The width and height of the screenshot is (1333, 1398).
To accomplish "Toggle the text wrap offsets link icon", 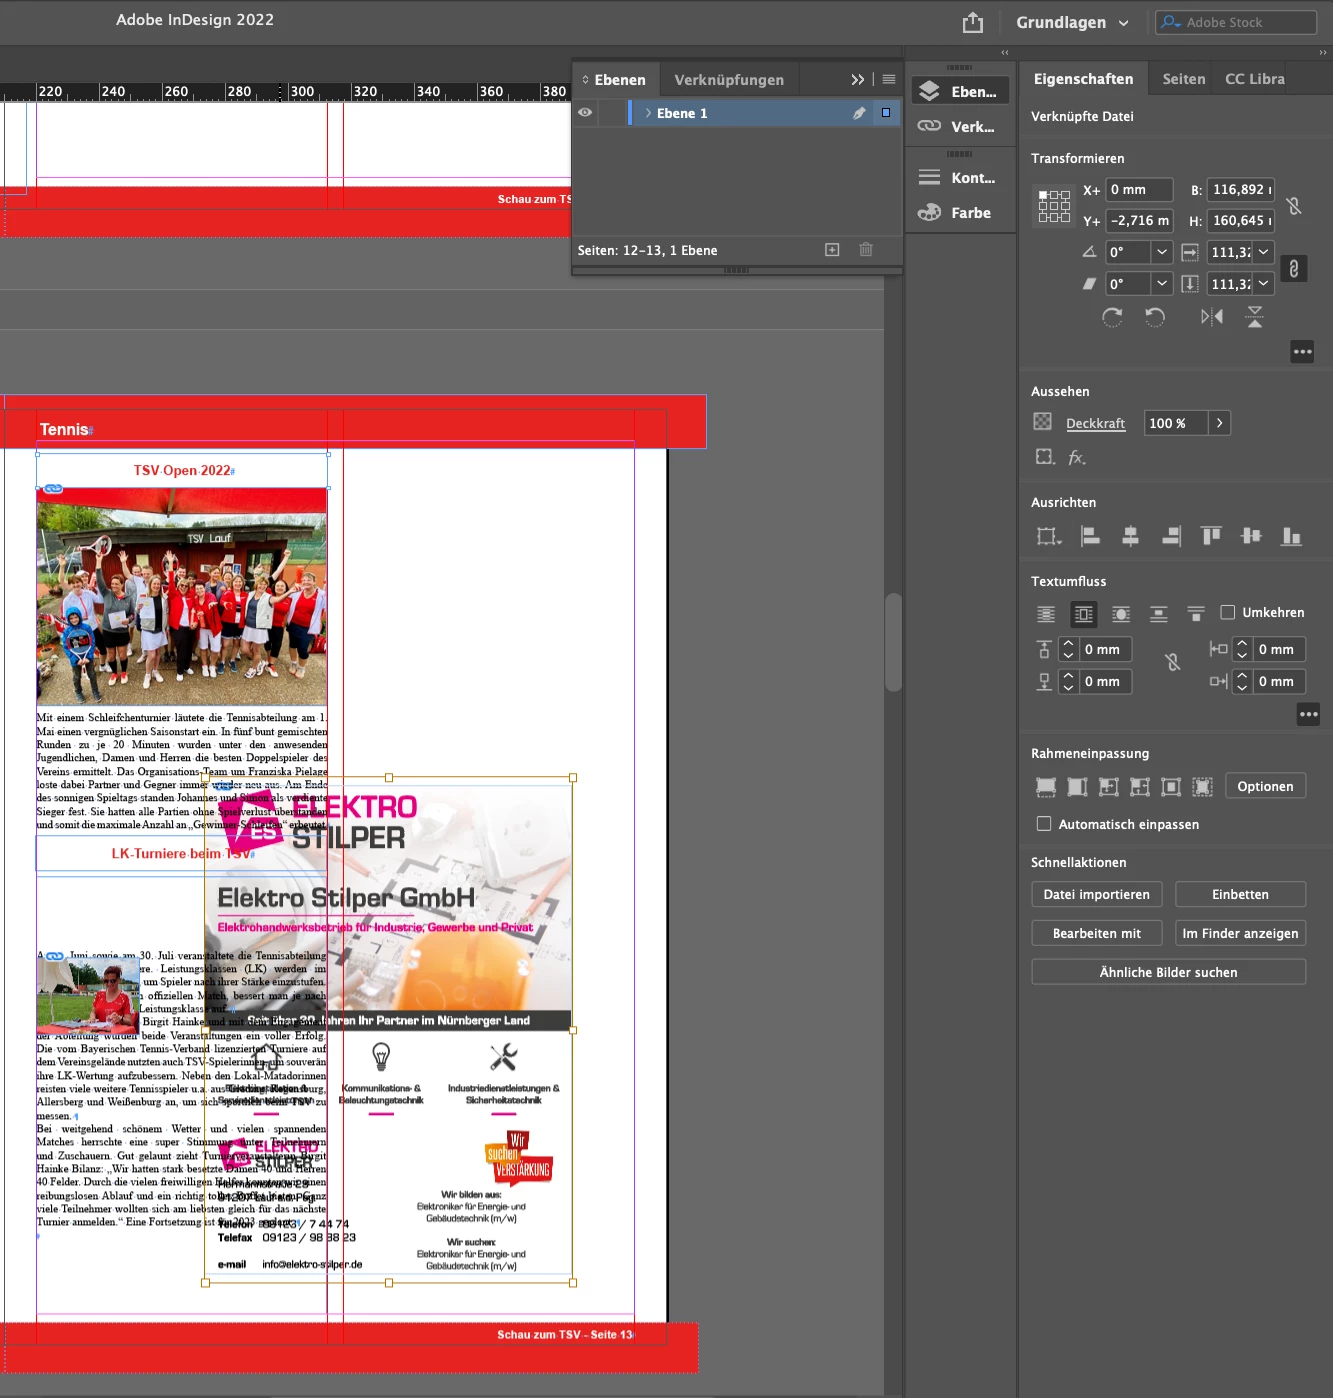I will click(1173, 662).
